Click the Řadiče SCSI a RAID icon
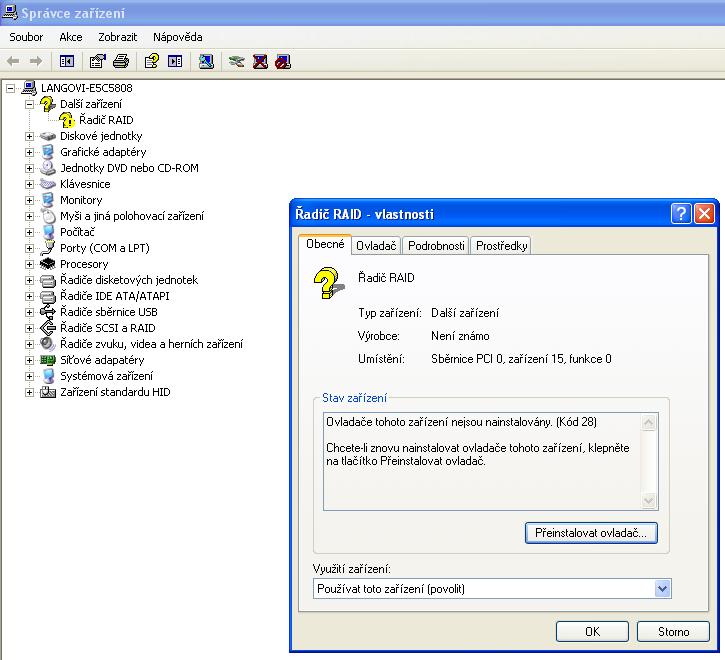 click(48, 328)
